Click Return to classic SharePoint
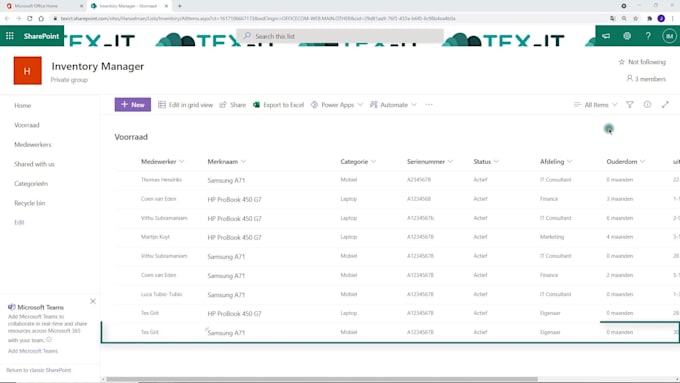 point(39,370)
